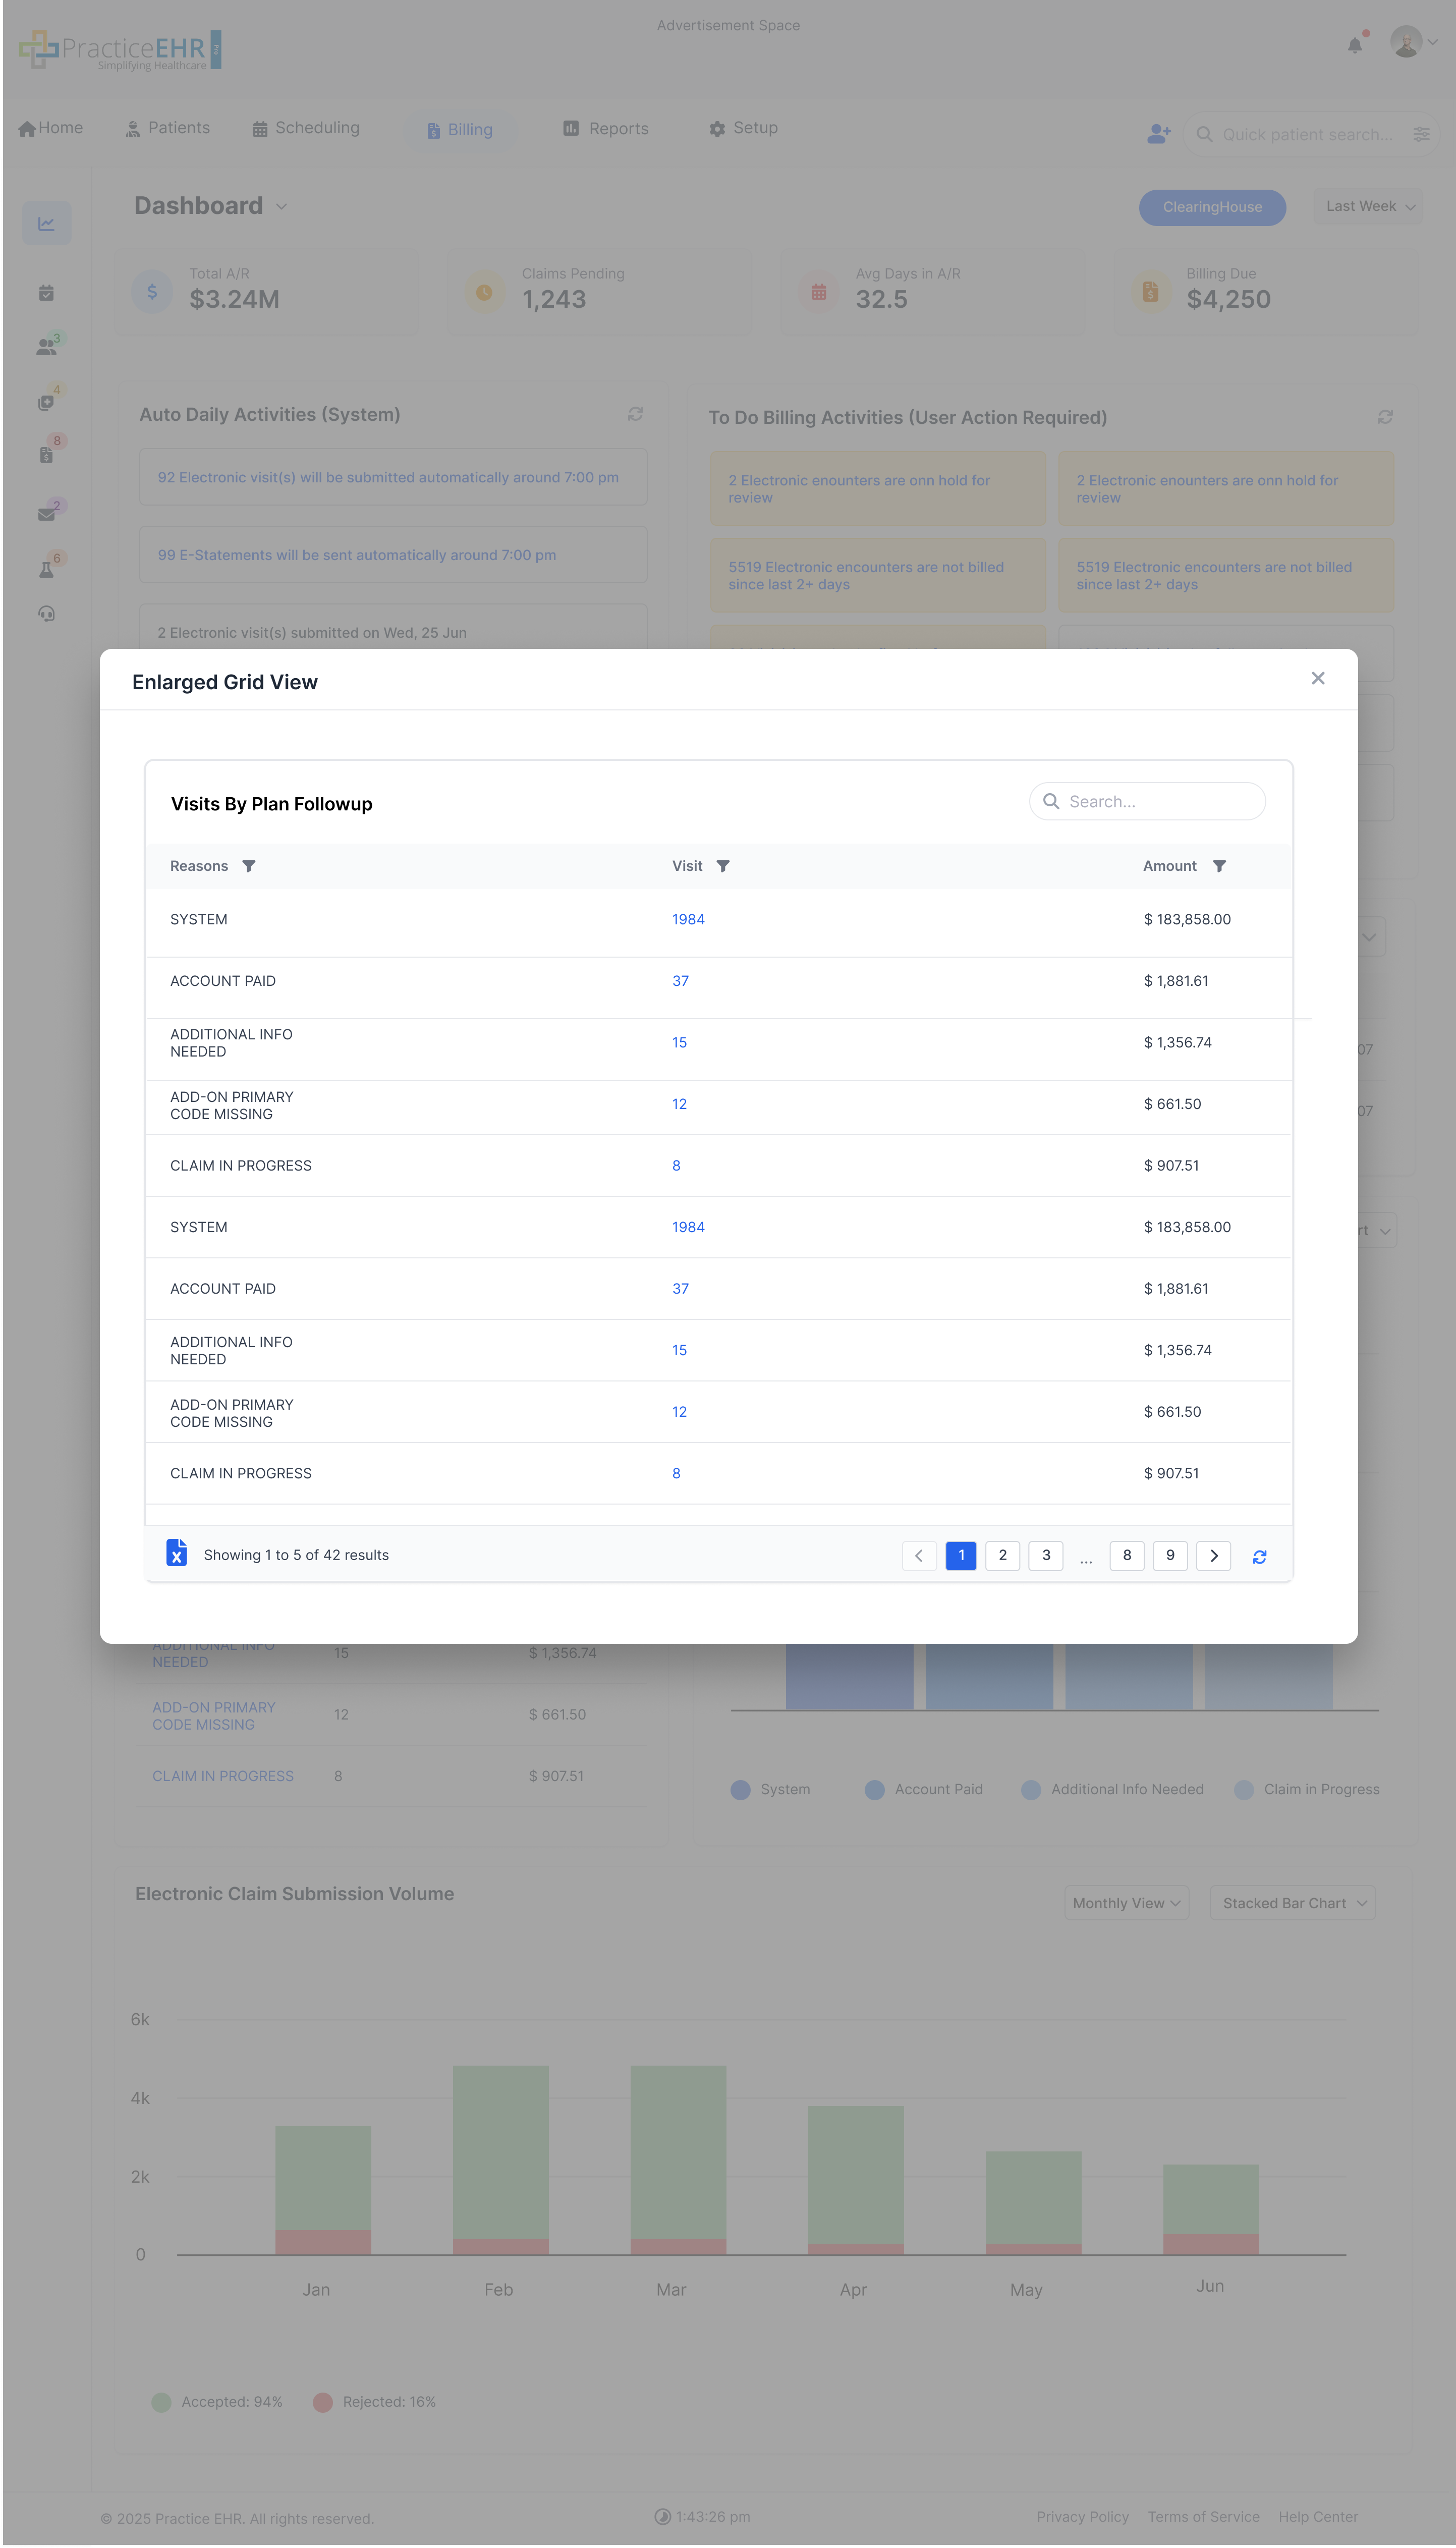Click the ClearingHouse button
1456x2548 pixels.
tap(1212, 207)
